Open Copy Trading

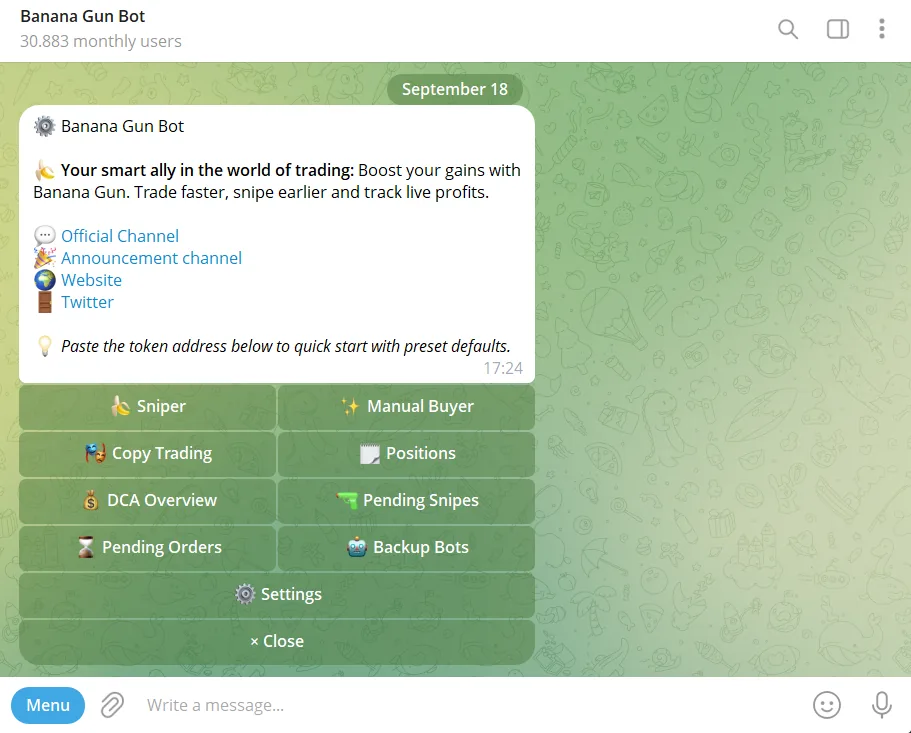148,454
